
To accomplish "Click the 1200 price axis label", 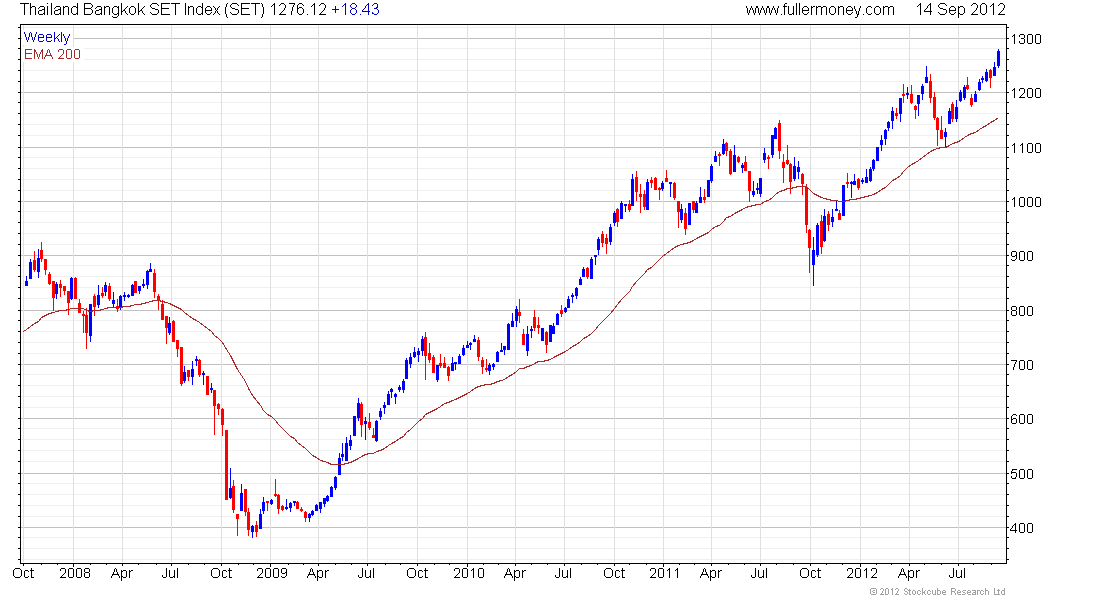I will (x=1026, y=93).
